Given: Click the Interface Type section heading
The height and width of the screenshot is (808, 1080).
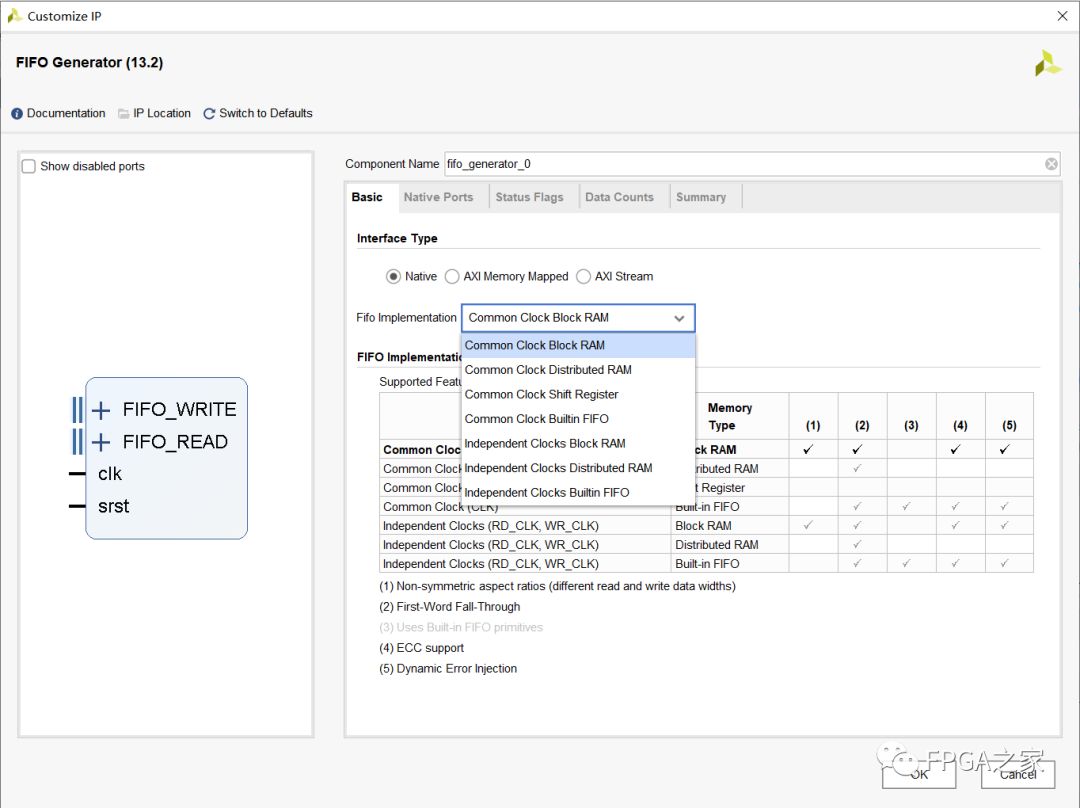Looking at the screenshot, I should tap(397, 238).
